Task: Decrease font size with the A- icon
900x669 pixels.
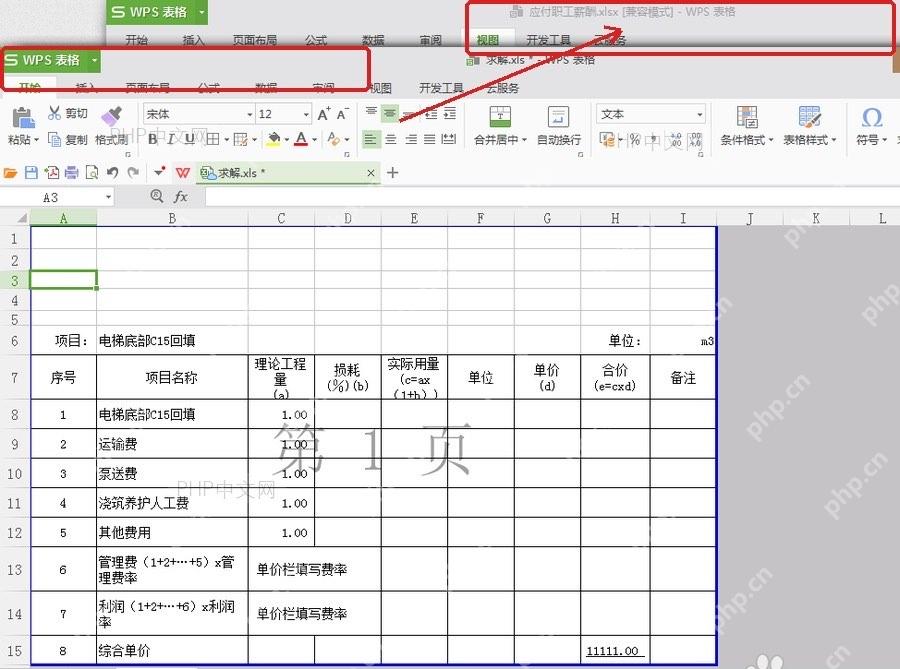Action: click(x=343, y=114)
